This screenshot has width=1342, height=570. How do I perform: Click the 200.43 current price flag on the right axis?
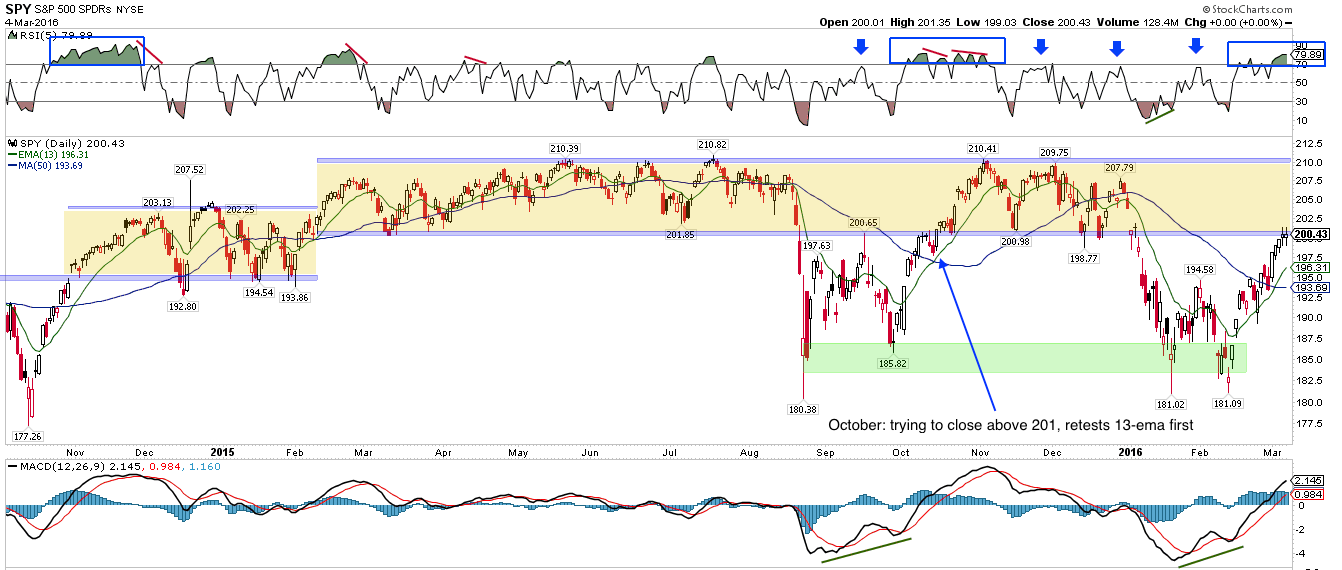click(1309, 235)
